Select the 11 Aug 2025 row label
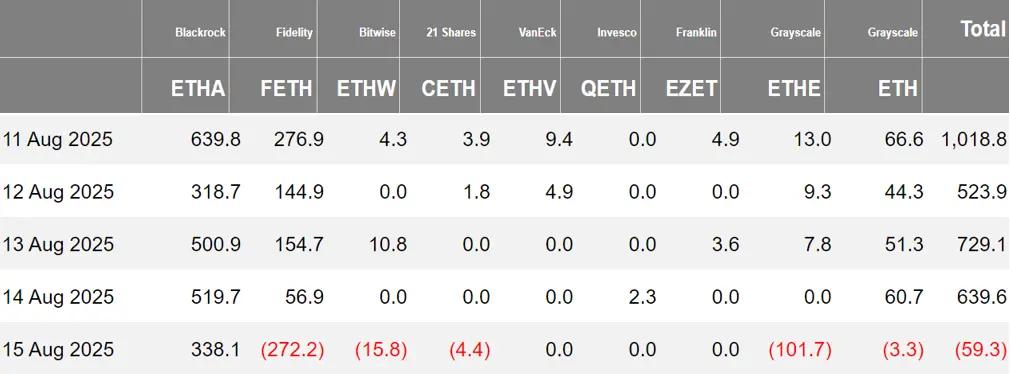This screenshot has height=374, width=1010. (x=58, y=139)
